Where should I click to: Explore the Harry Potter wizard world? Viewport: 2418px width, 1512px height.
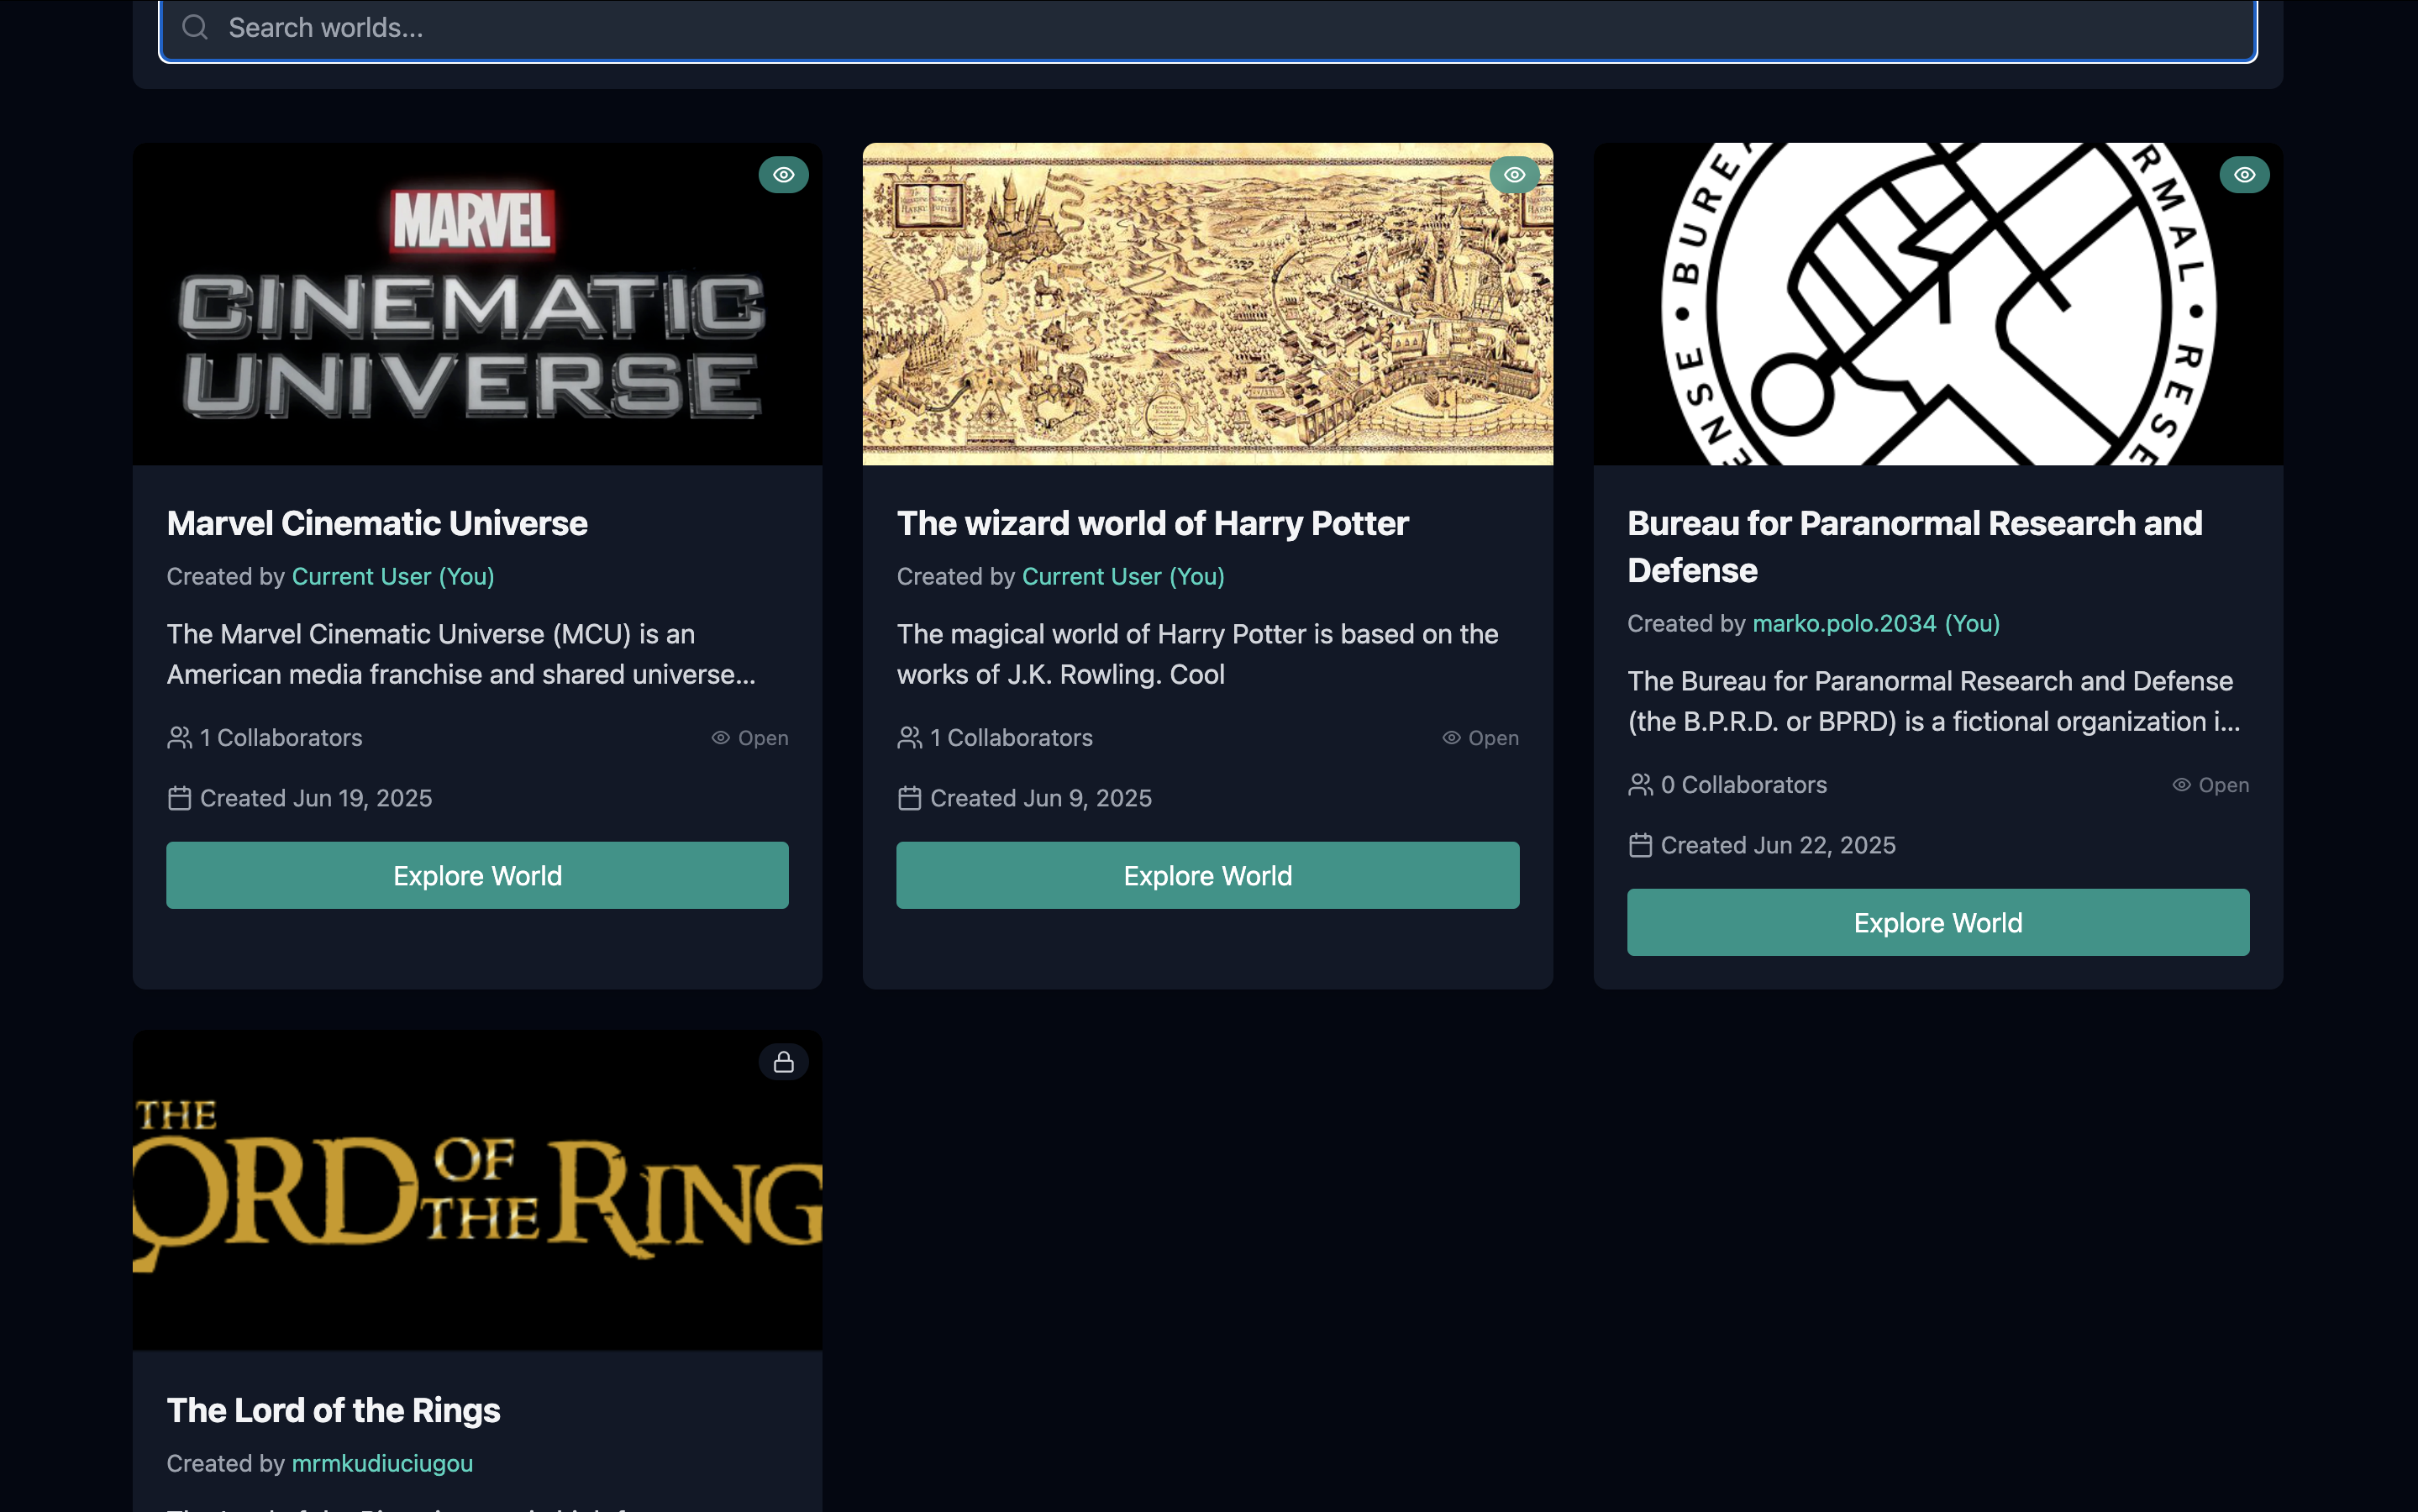[1207, 875]
